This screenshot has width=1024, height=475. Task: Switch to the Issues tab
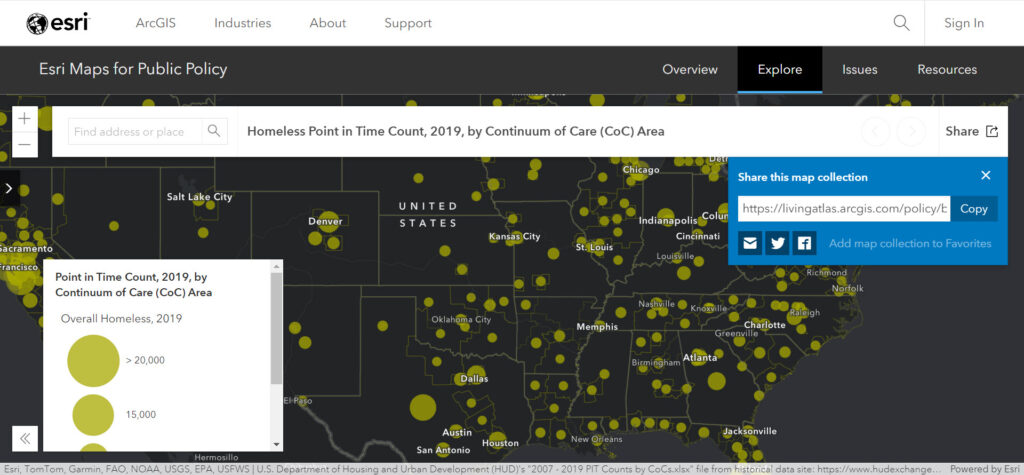(859, 69)
